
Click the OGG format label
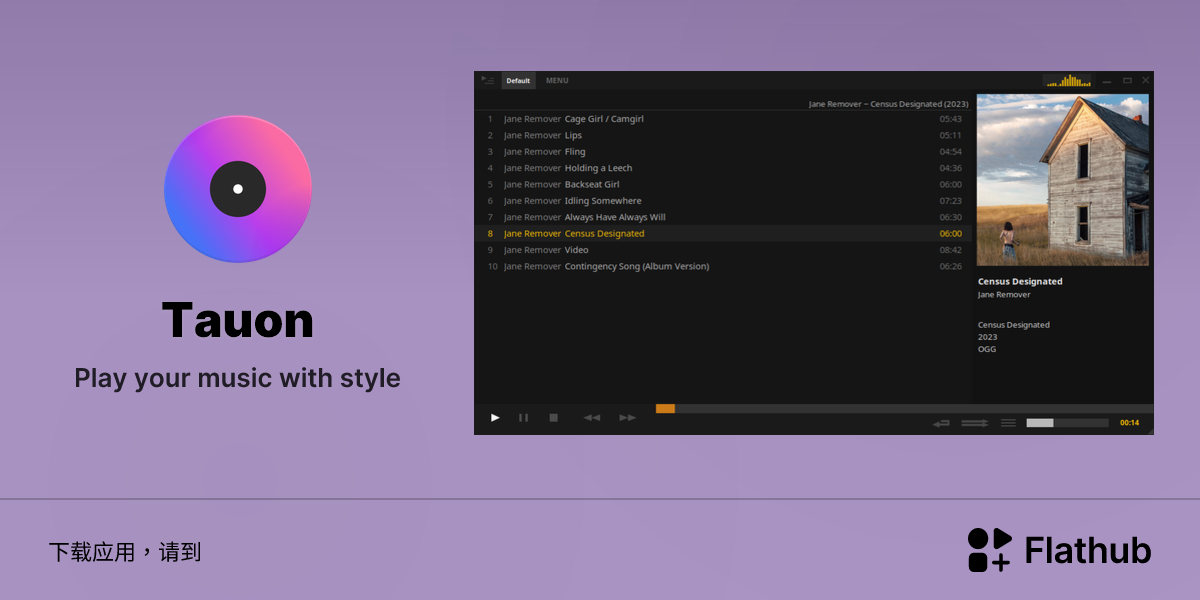point(987,349)
